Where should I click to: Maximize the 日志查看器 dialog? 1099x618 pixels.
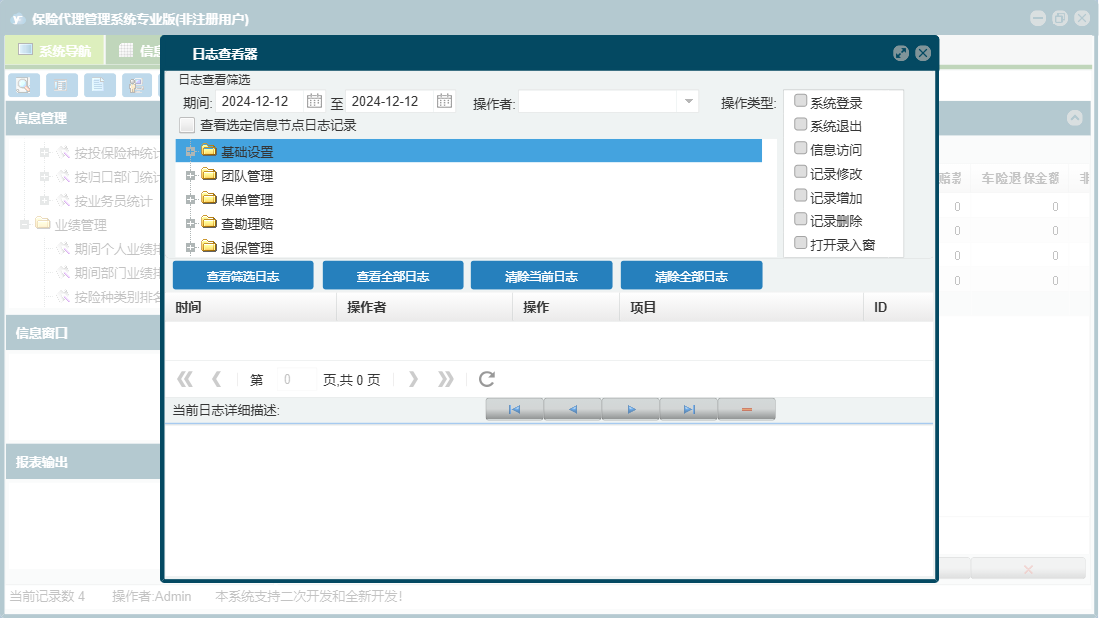pos(901,53)
